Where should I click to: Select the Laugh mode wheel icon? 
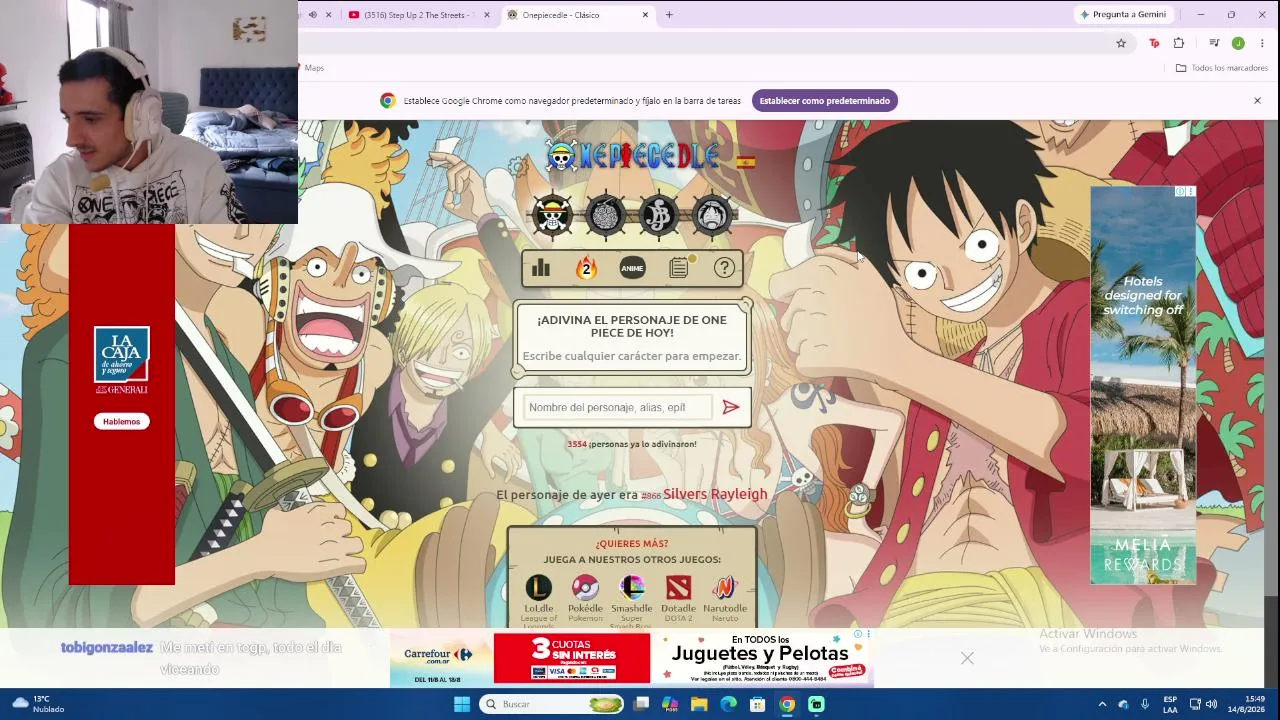pos(711,215)
